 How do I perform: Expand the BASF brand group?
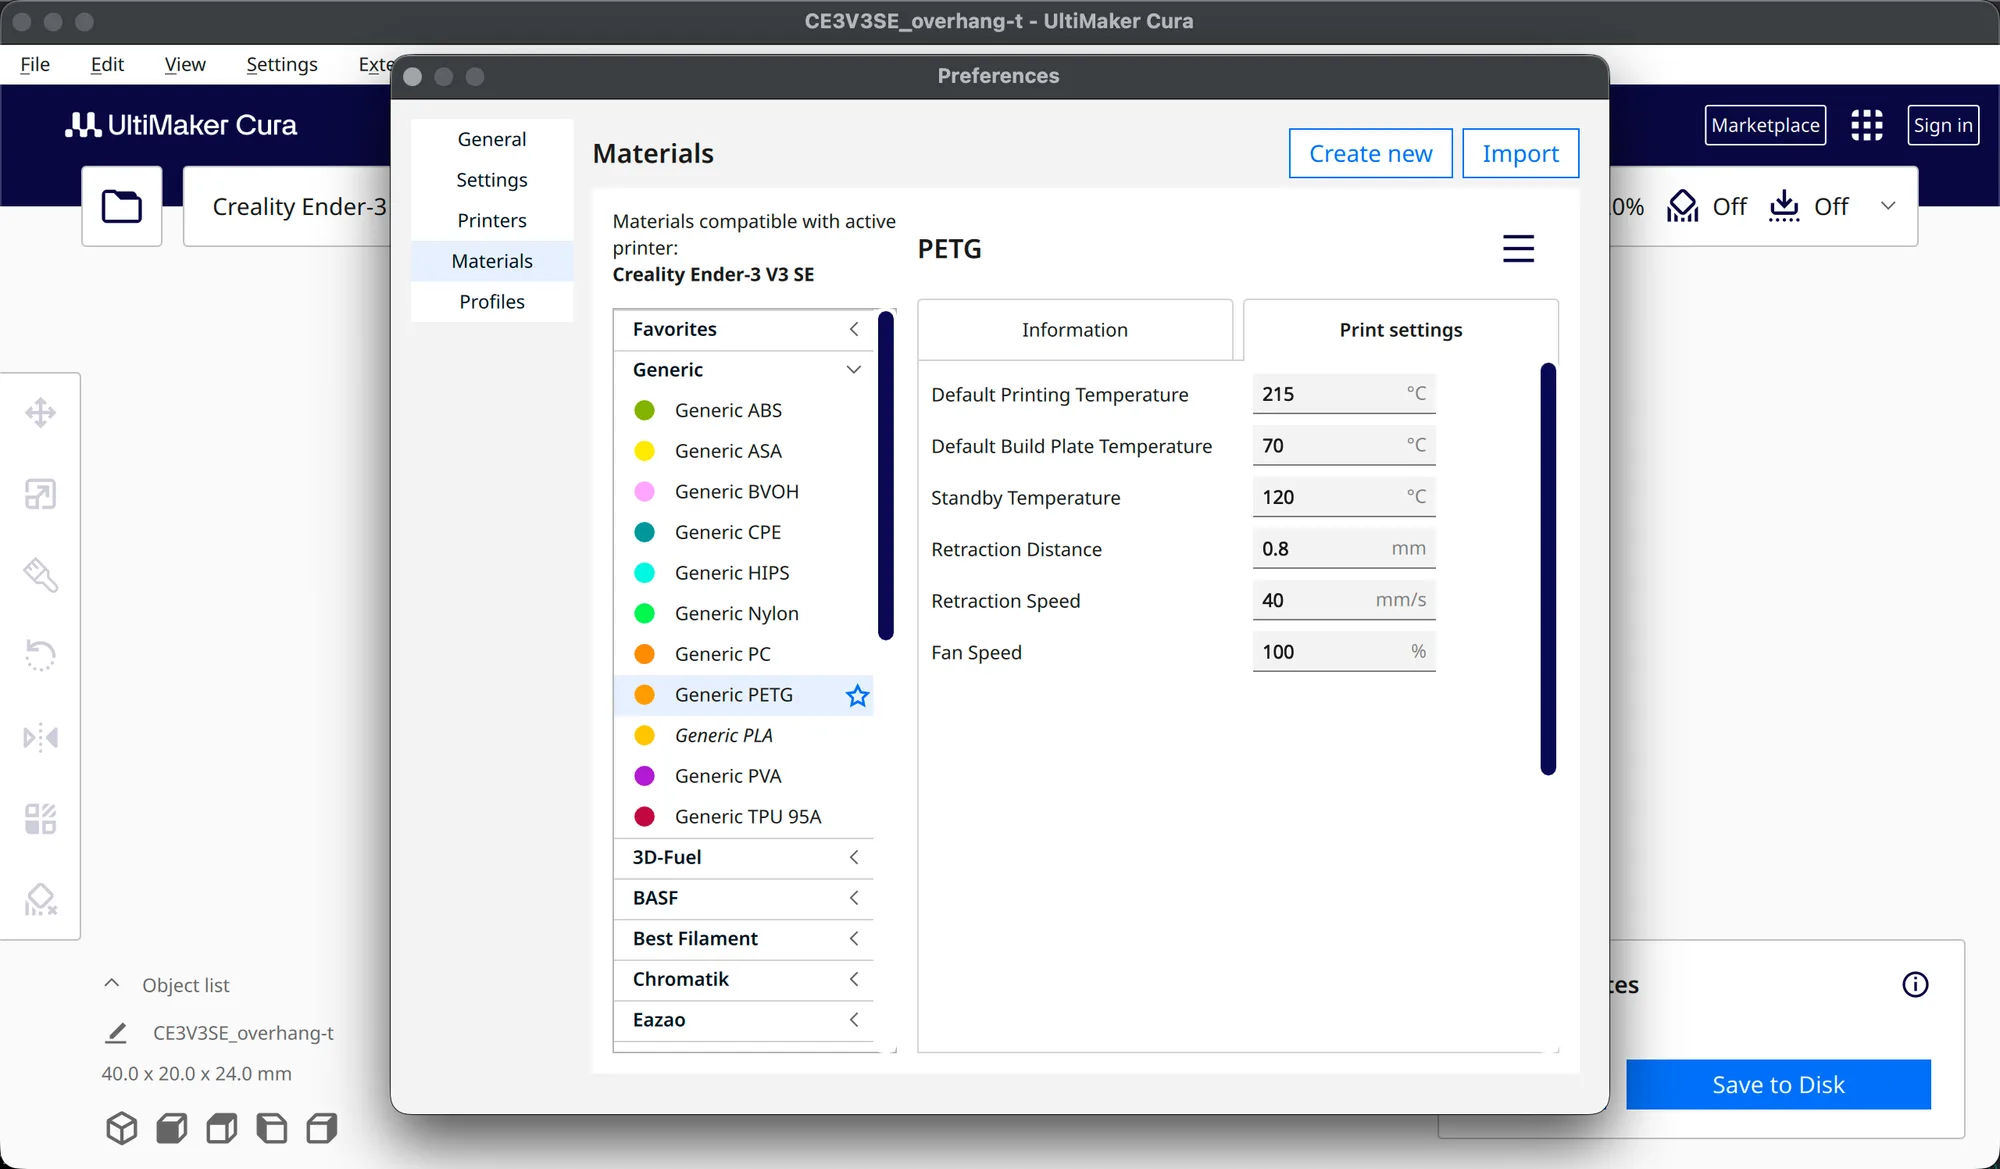point(743,898)
